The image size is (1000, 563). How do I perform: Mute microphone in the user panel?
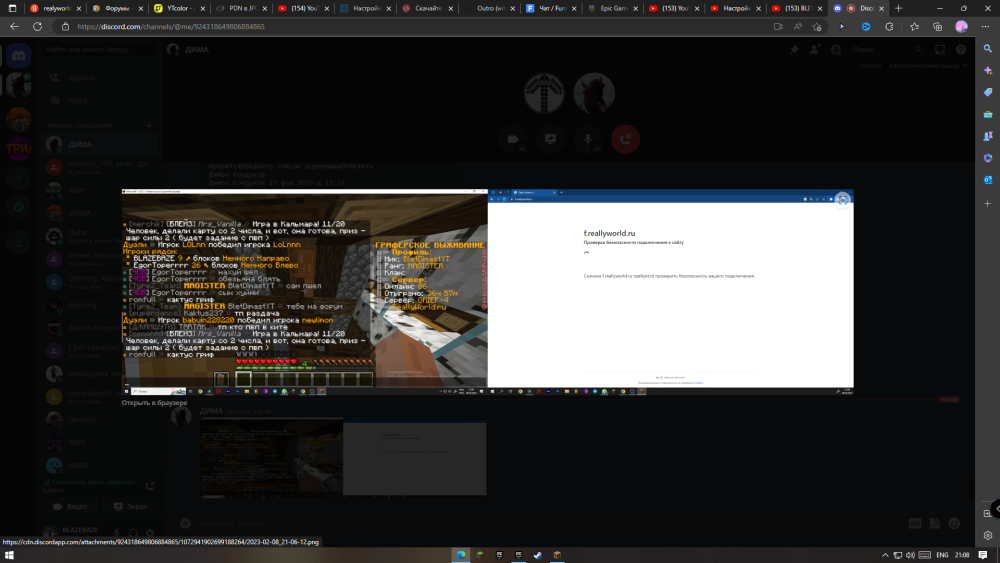coord(117,532)
